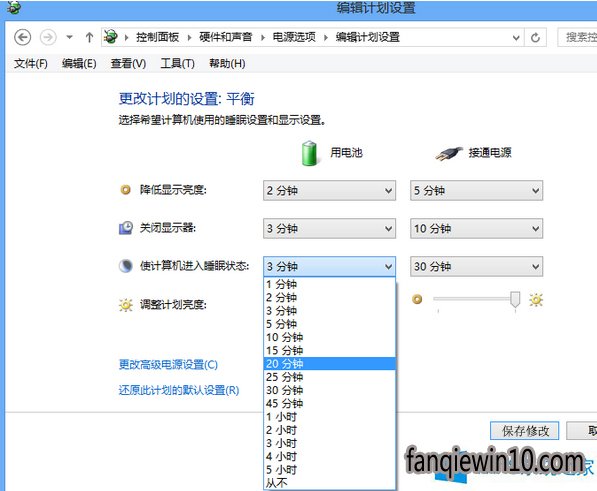
Task: Click 更改高级电源设置(C) link
Action: point(168,365)
